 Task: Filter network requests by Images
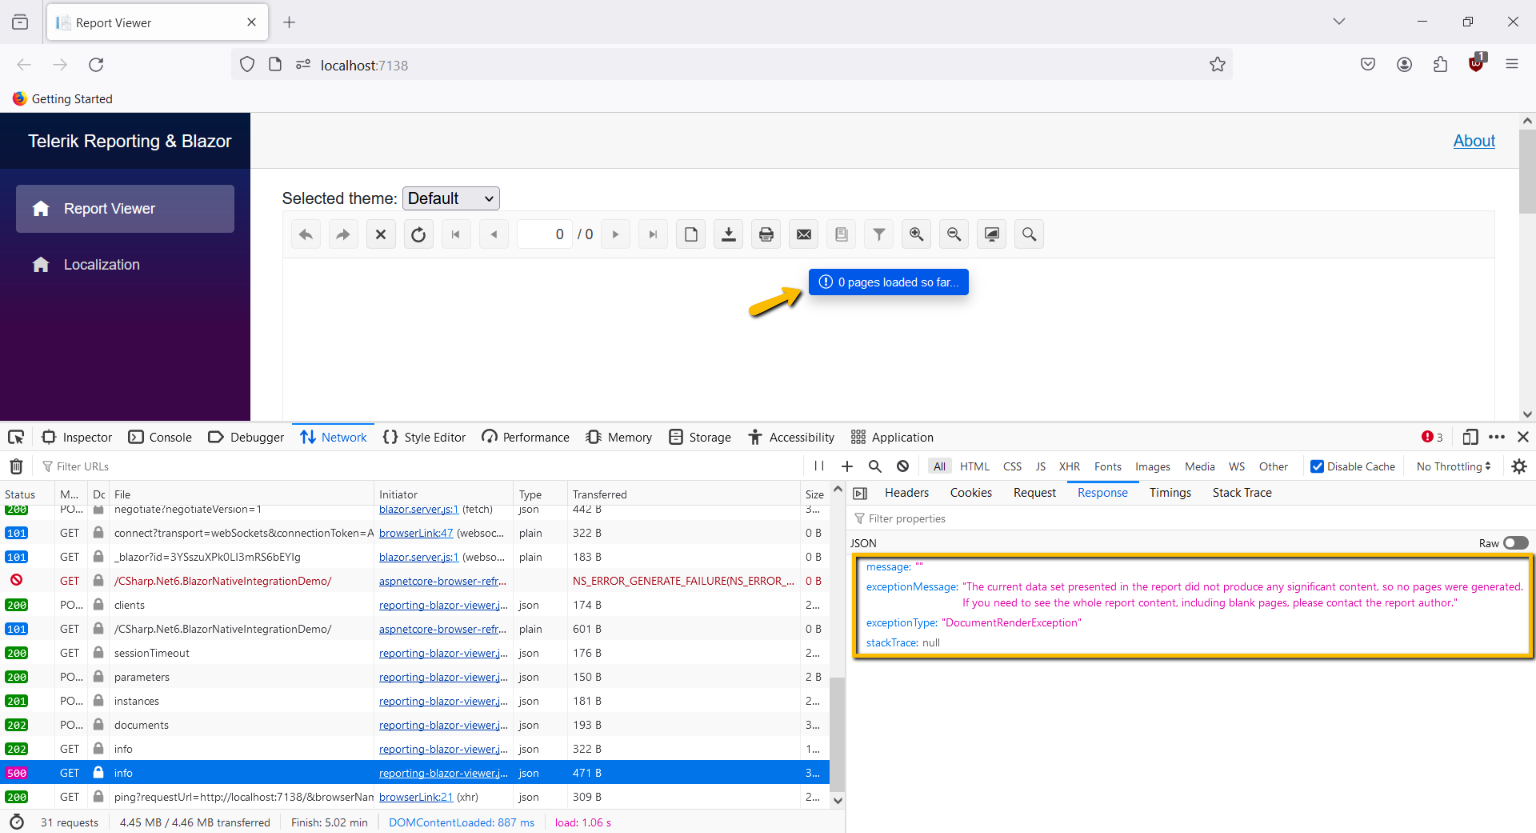[x=1152, y=466]
